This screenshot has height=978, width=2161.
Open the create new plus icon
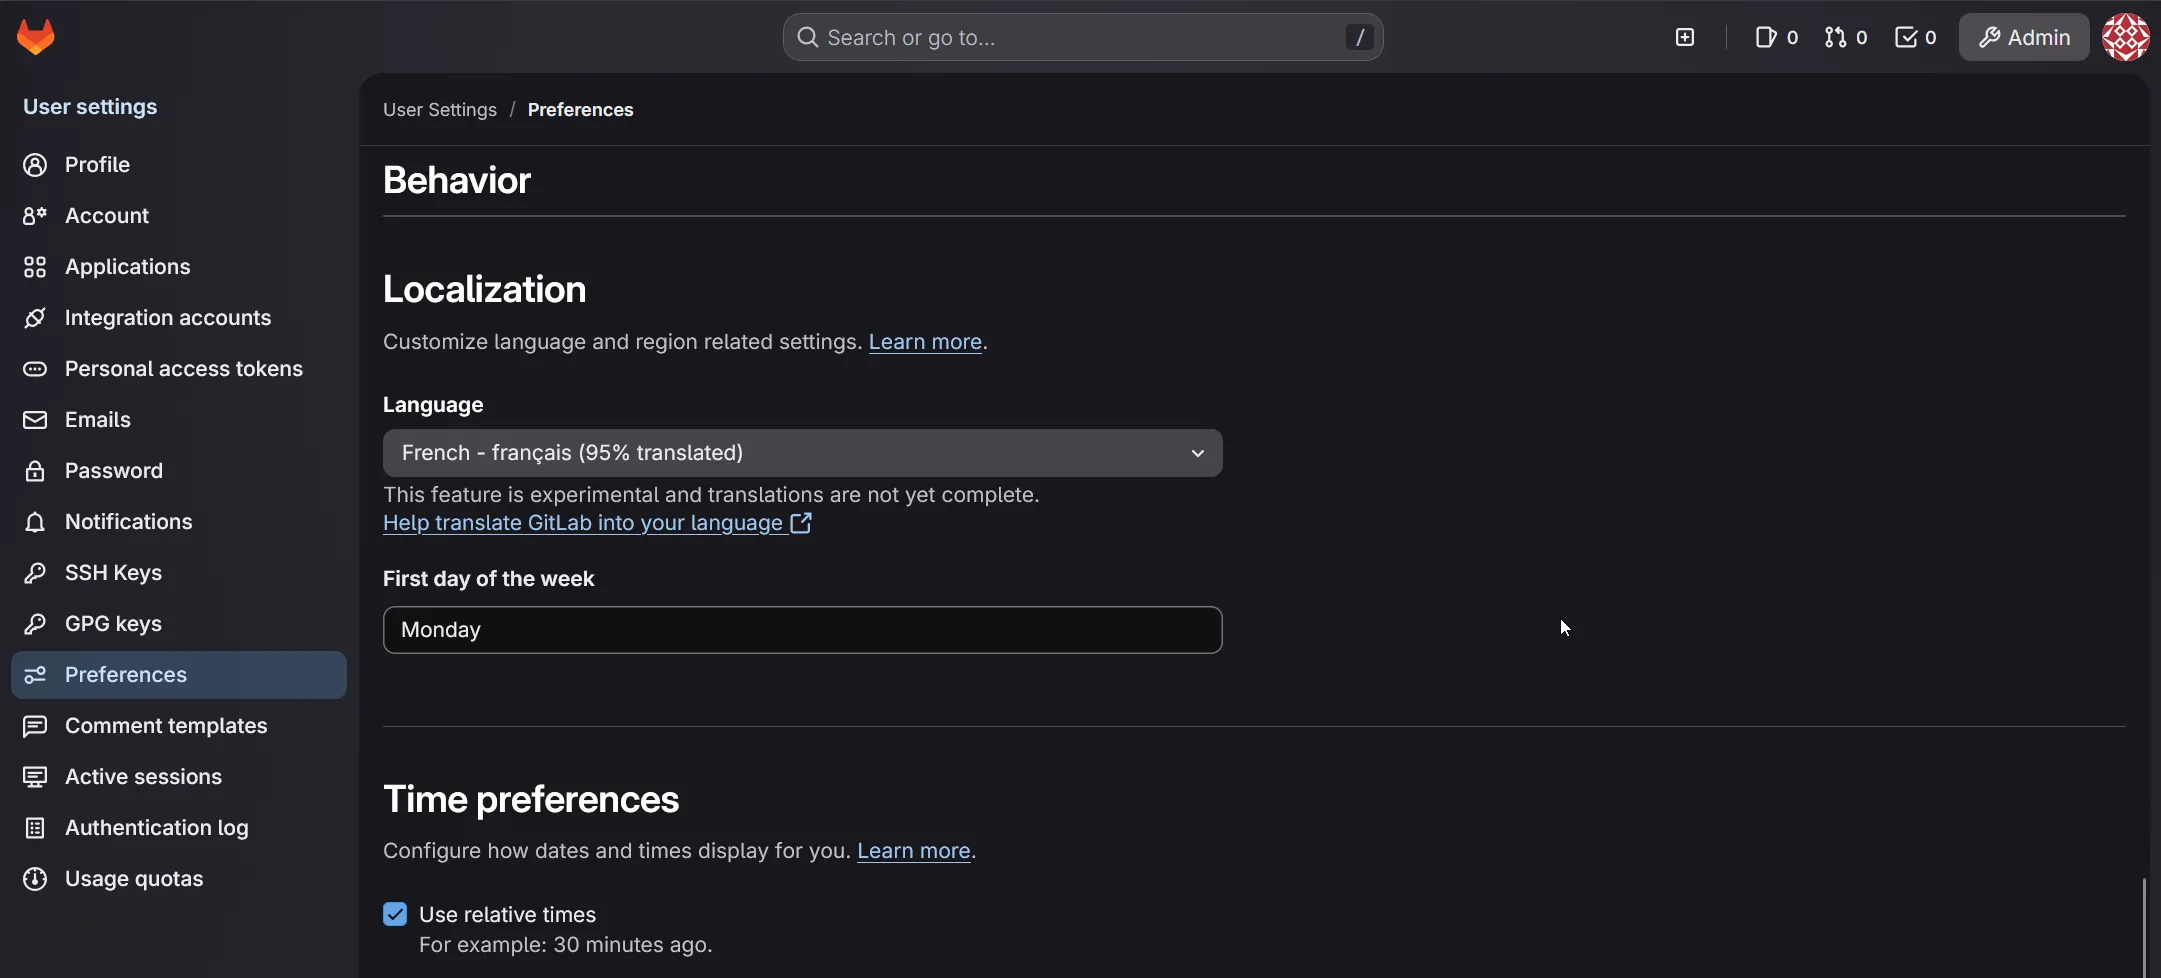pos(1685,37)
